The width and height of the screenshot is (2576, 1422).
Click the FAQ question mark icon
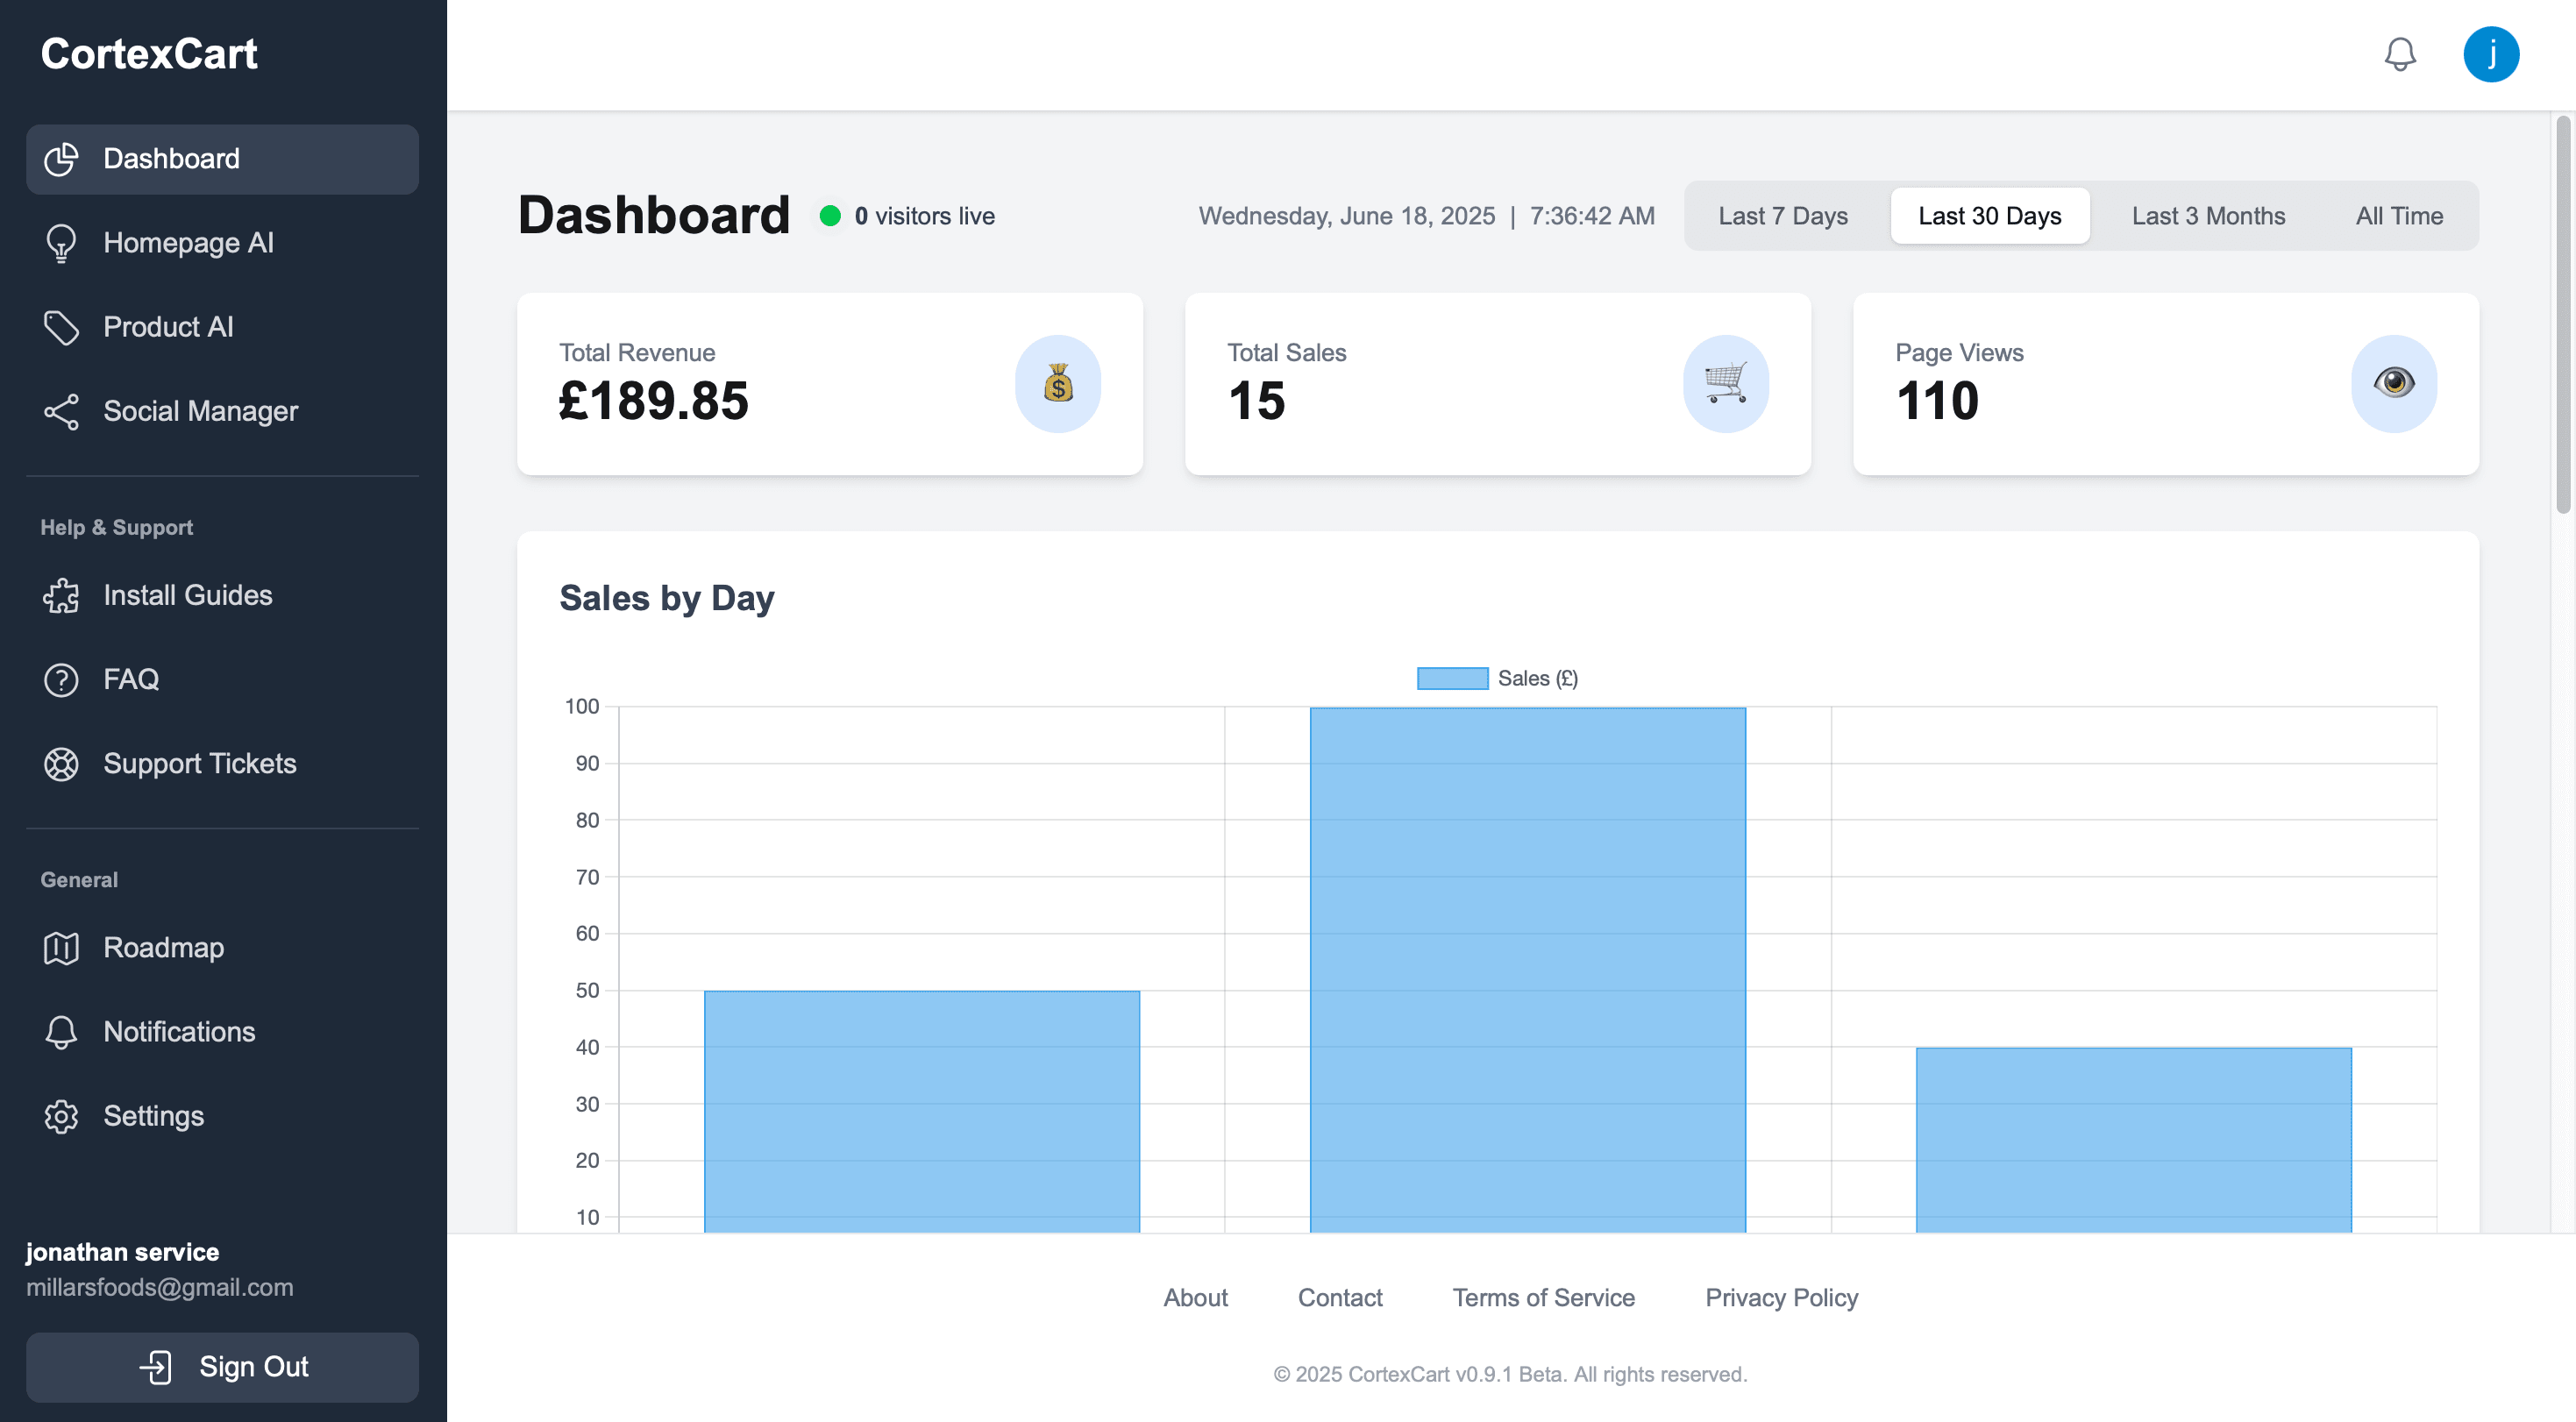click(61, 679)
